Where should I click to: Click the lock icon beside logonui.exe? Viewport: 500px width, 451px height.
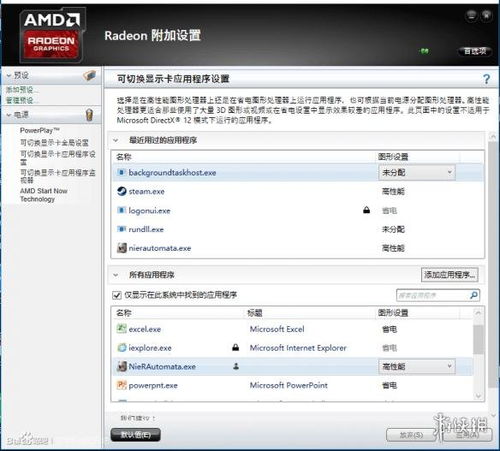coord(366,210)
